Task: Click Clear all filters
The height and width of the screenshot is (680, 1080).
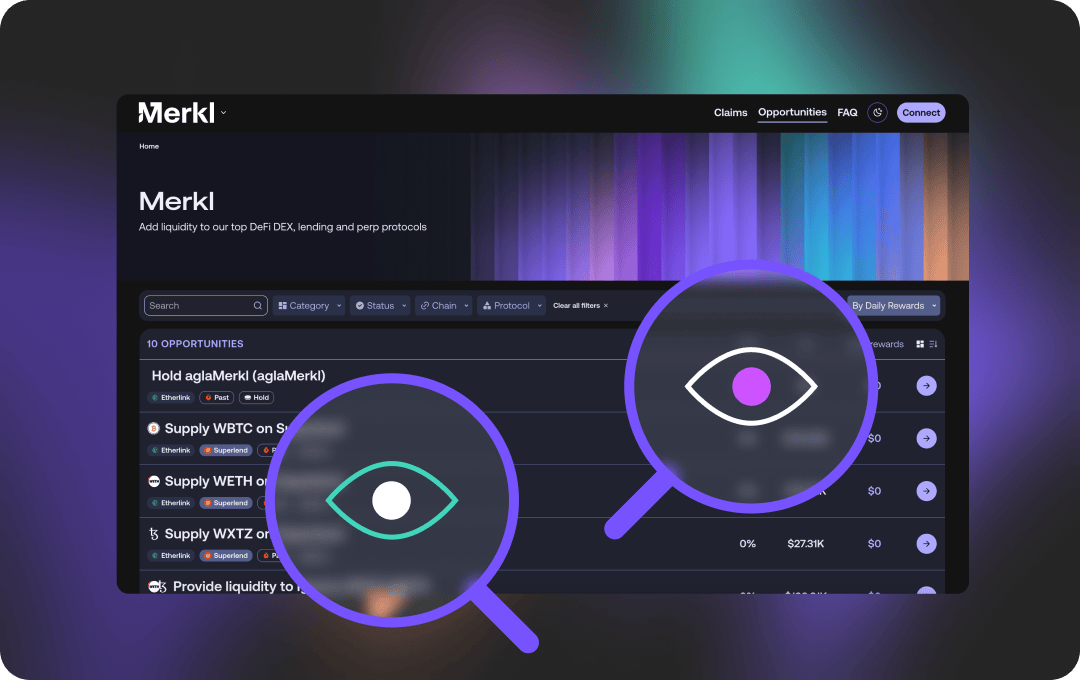Action: click(581, 306)
